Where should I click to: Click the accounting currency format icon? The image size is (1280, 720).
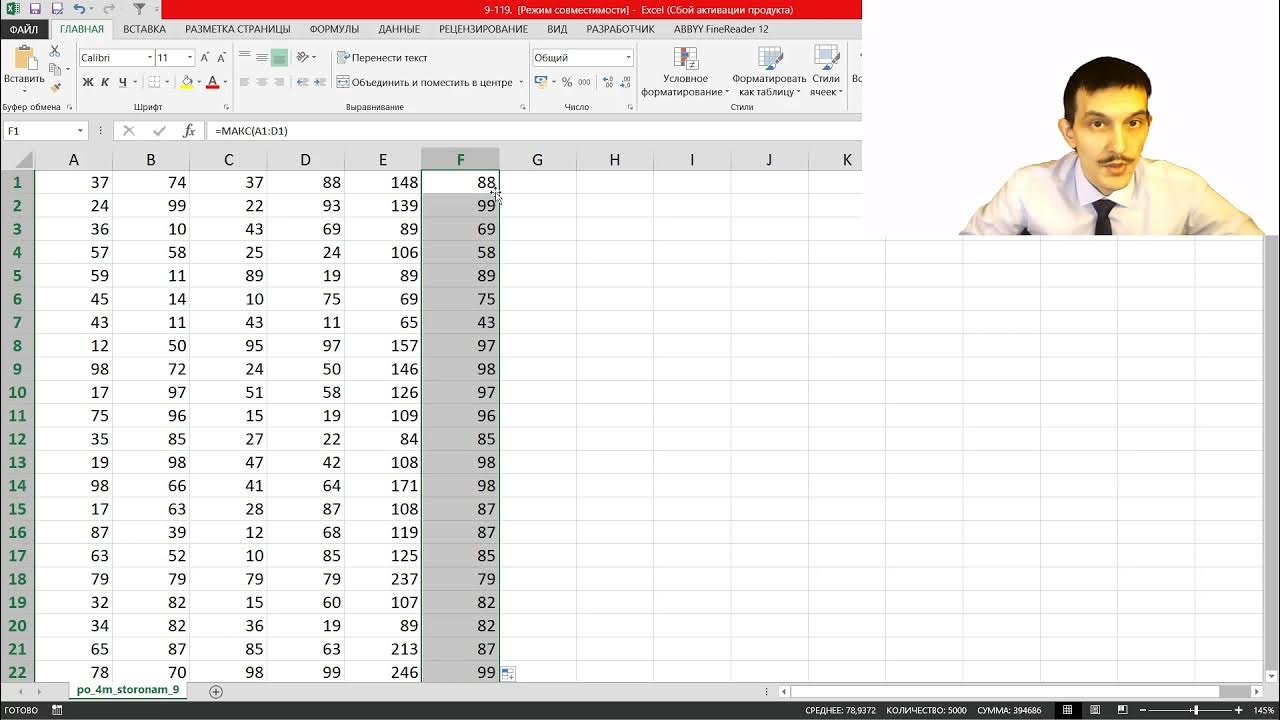coord(541,82)
